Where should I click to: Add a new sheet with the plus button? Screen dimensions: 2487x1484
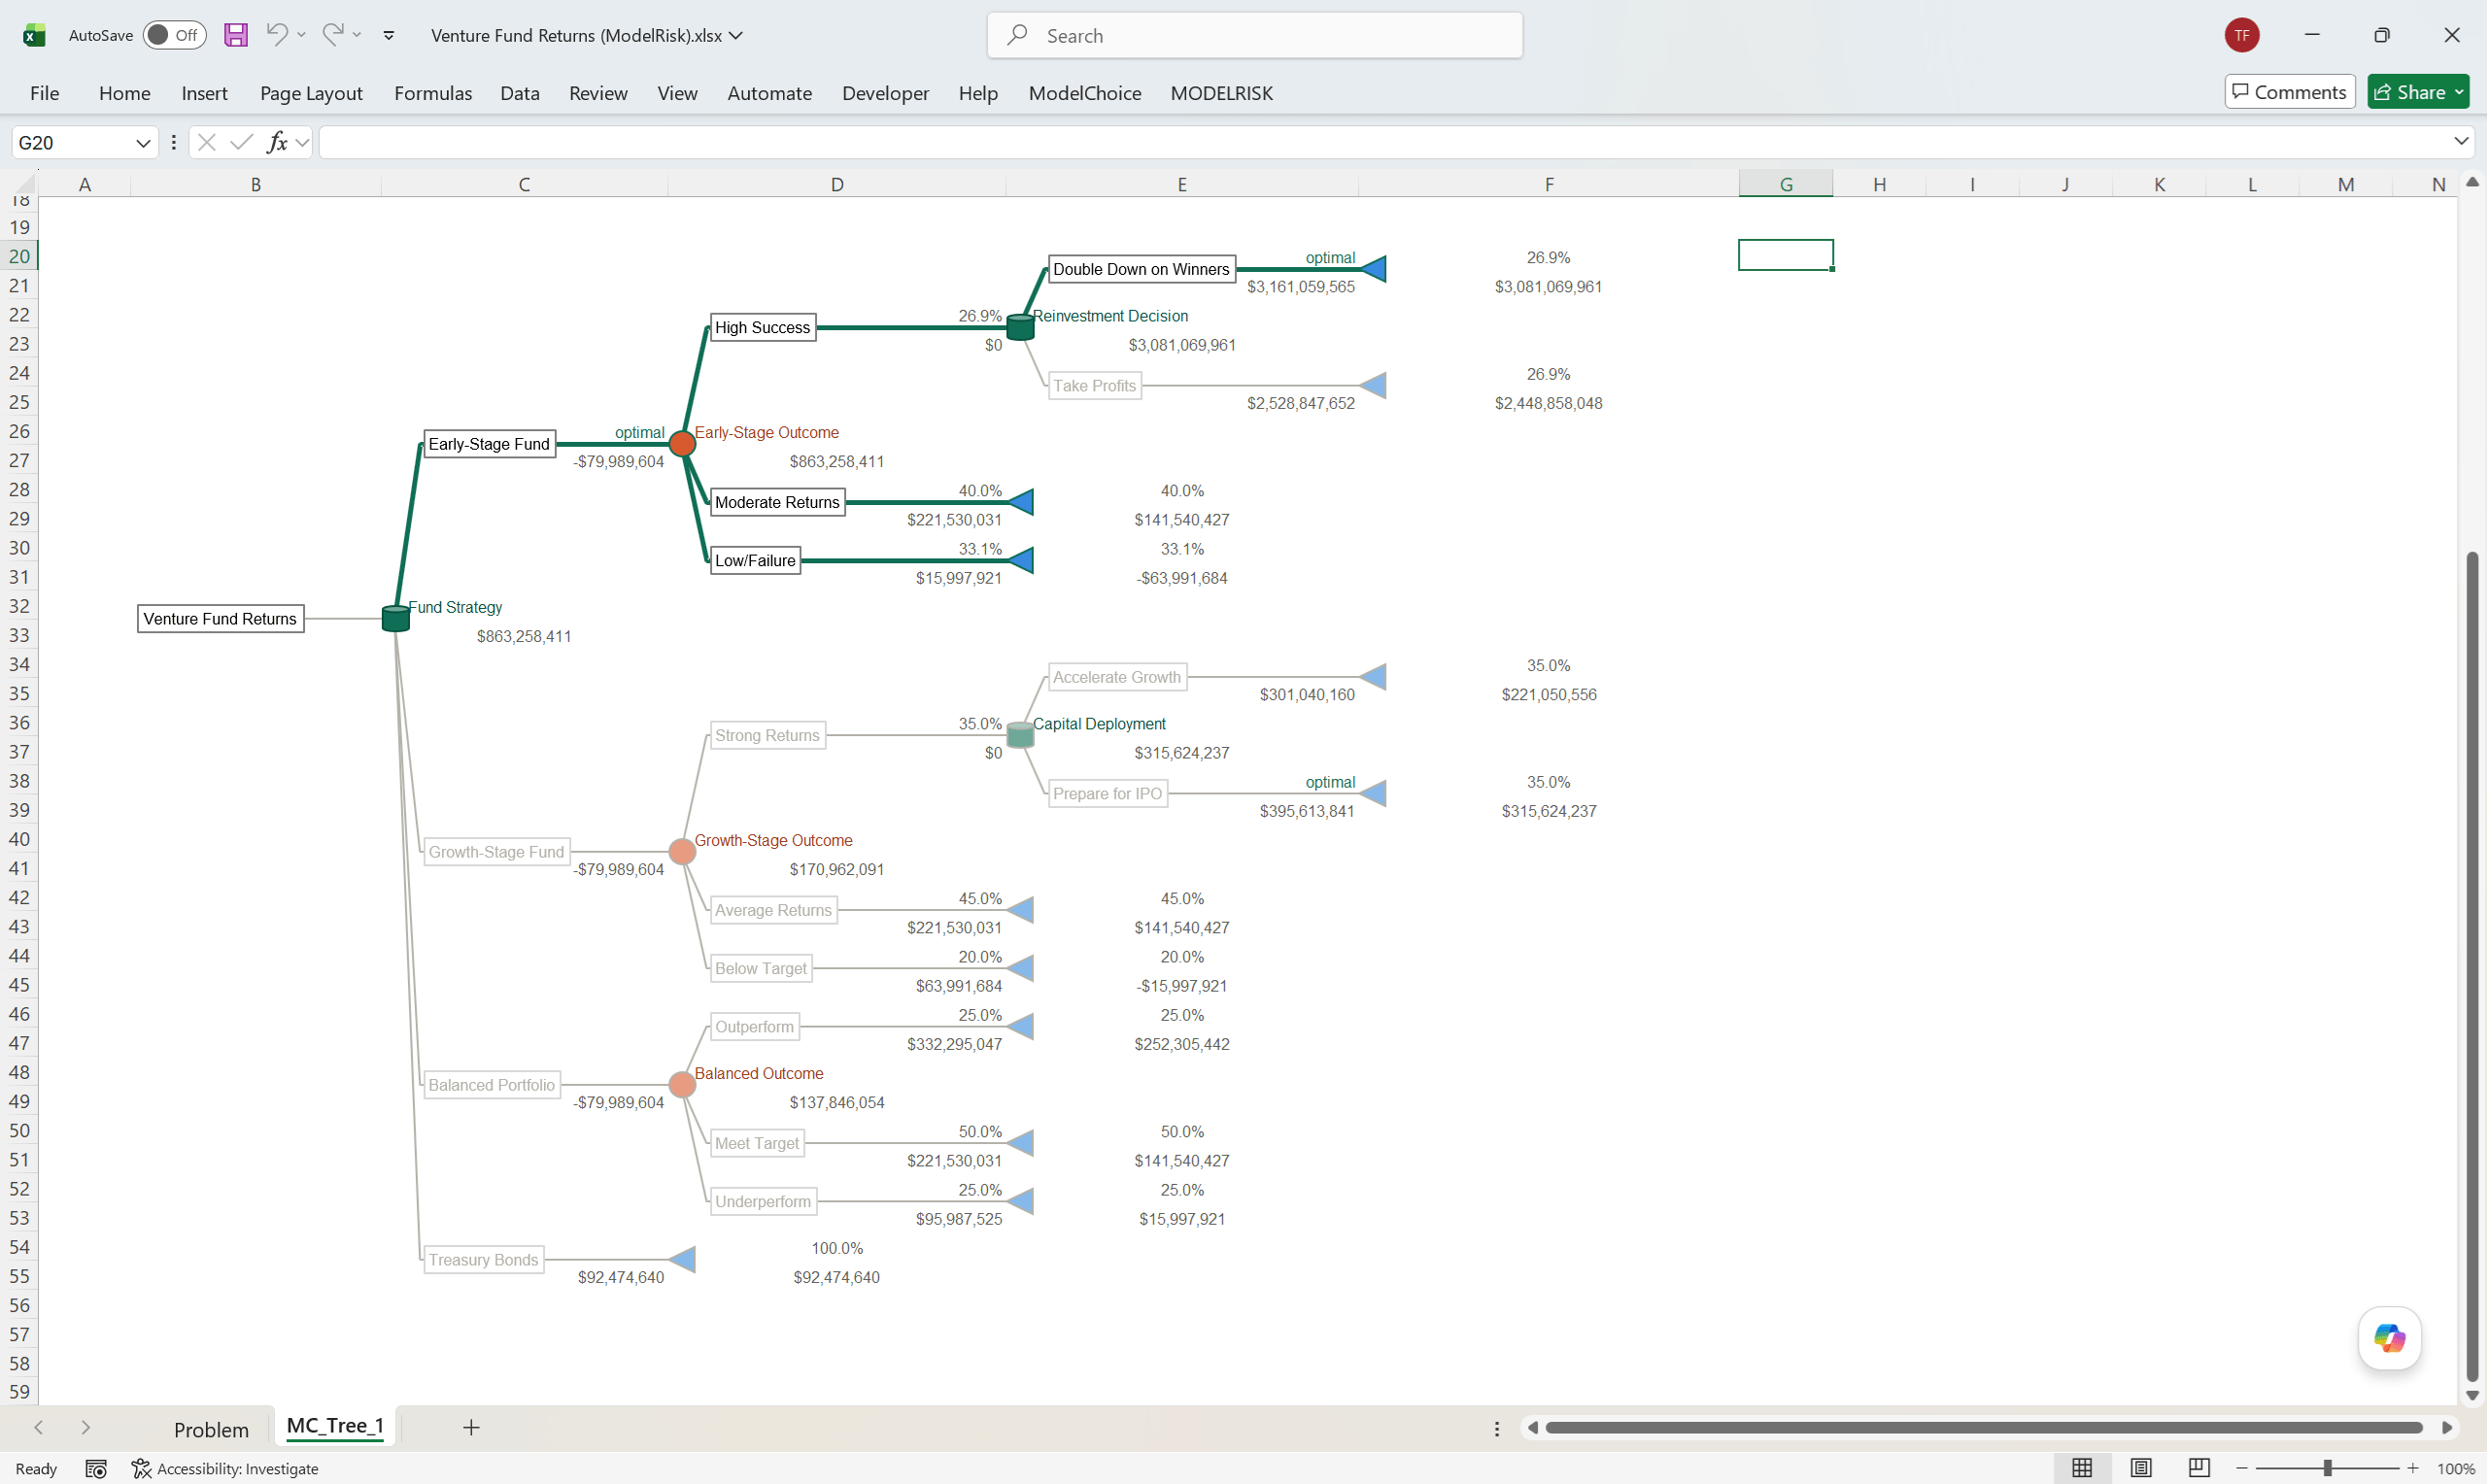point(471,1428)
